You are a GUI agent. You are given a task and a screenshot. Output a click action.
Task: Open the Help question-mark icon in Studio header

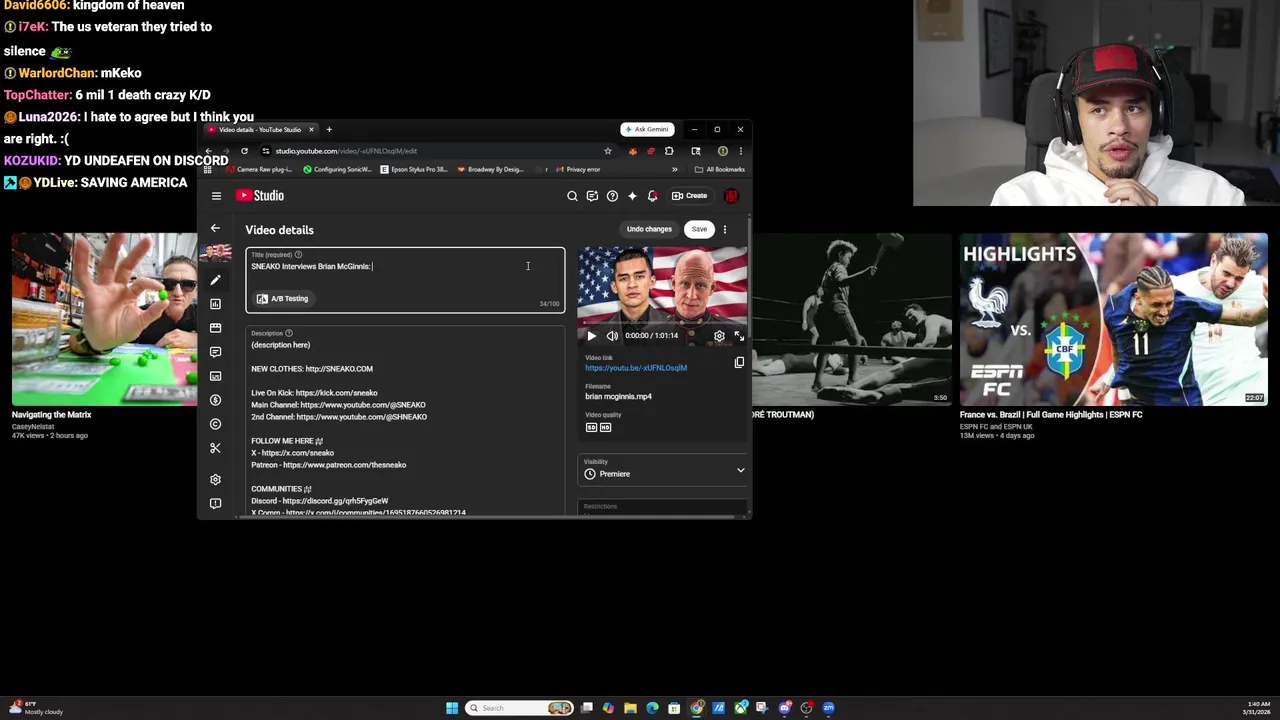tap(612, 196)
